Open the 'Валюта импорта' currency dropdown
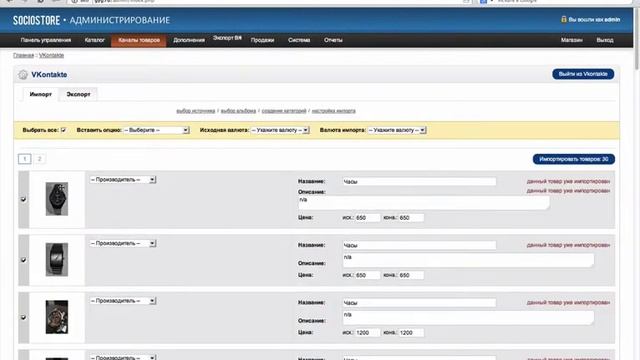This screenshot has height=360, width=640. [397, 130]
